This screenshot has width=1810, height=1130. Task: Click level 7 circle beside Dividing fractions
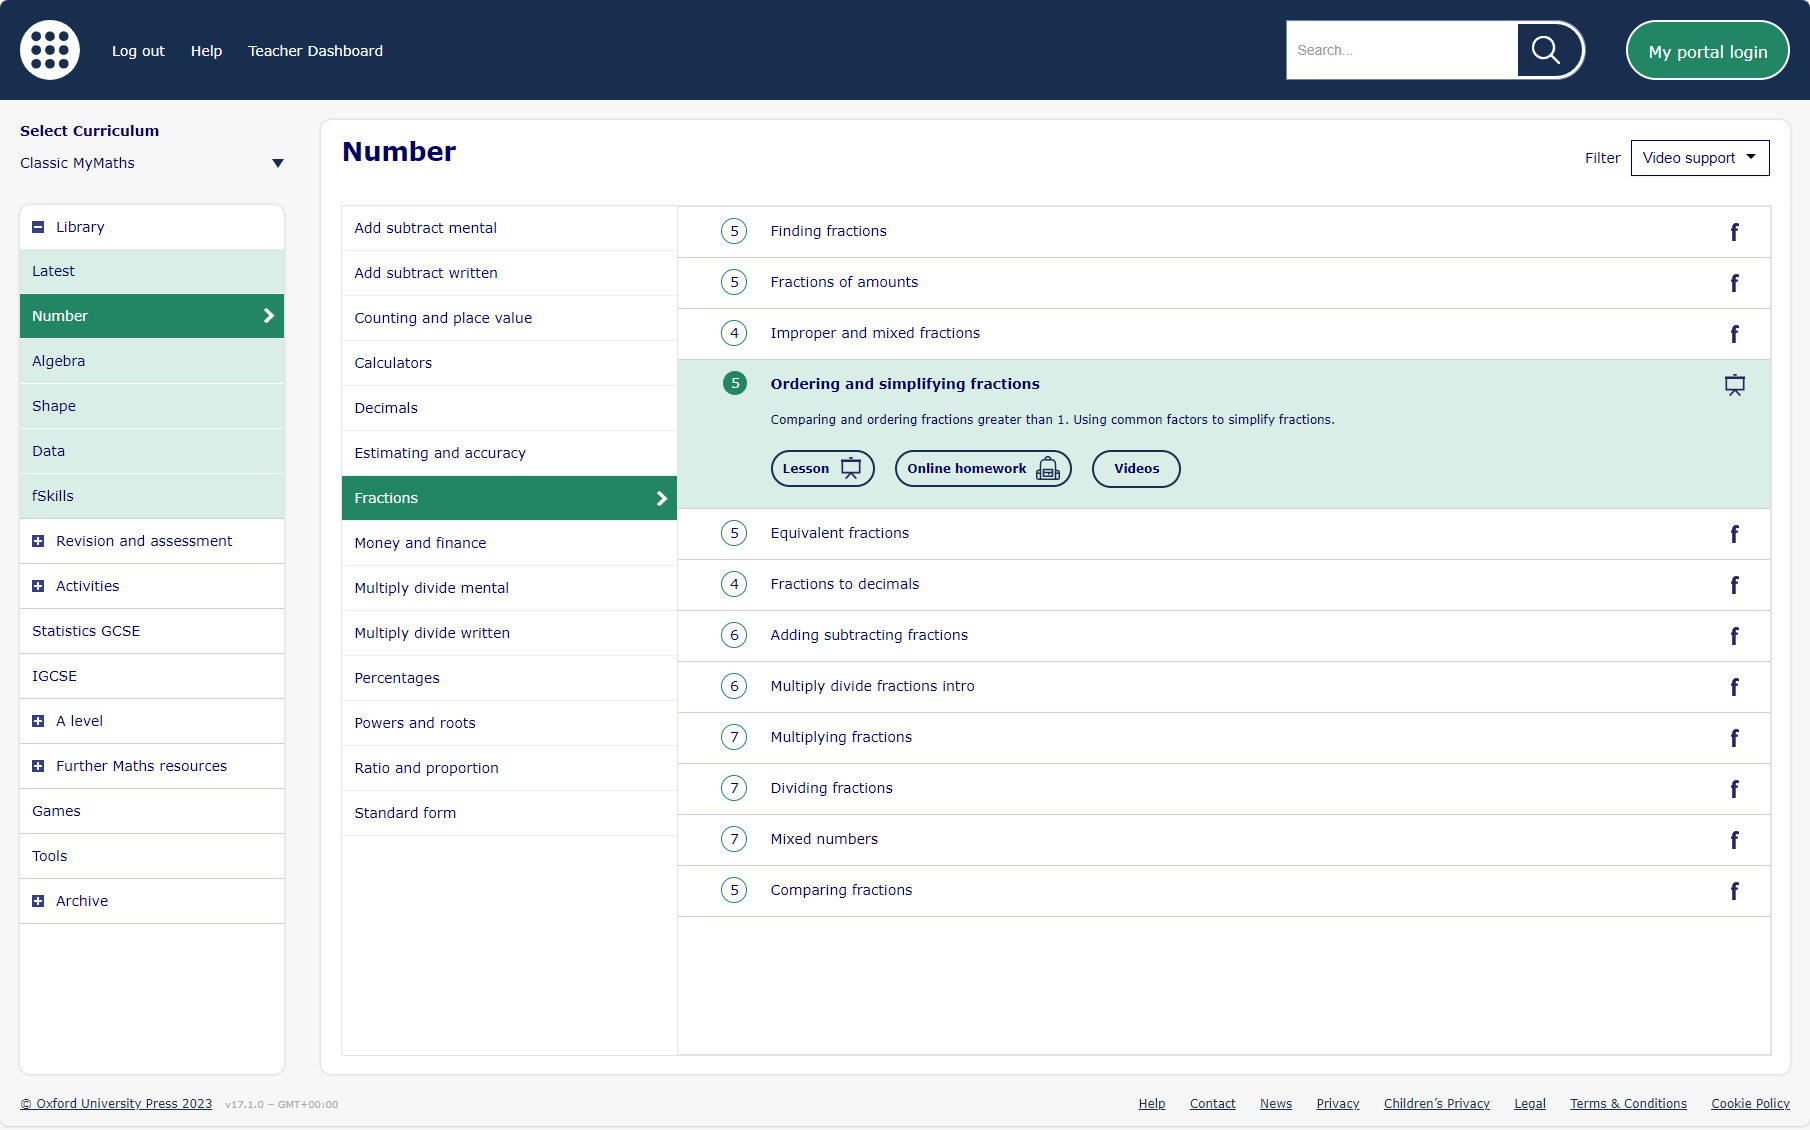point(734,788)
